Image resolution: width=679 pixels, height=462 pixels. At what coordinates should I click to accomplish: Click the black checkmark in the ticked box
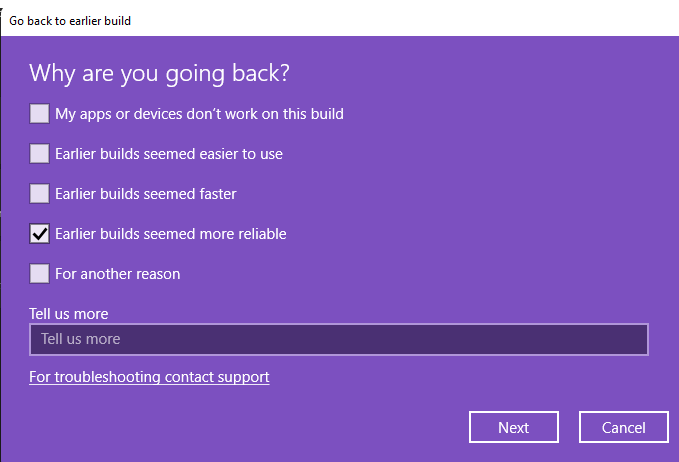pos(40,234)
